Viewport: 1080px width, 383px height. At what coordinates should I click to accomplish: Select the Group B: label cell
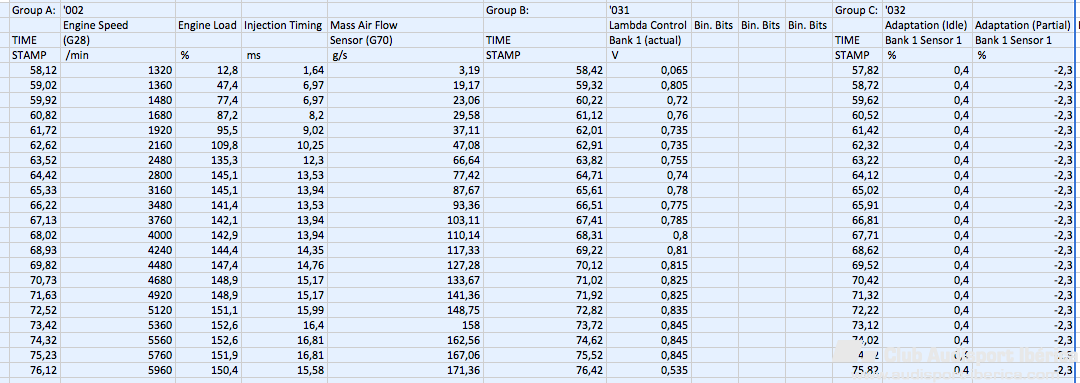545,10
